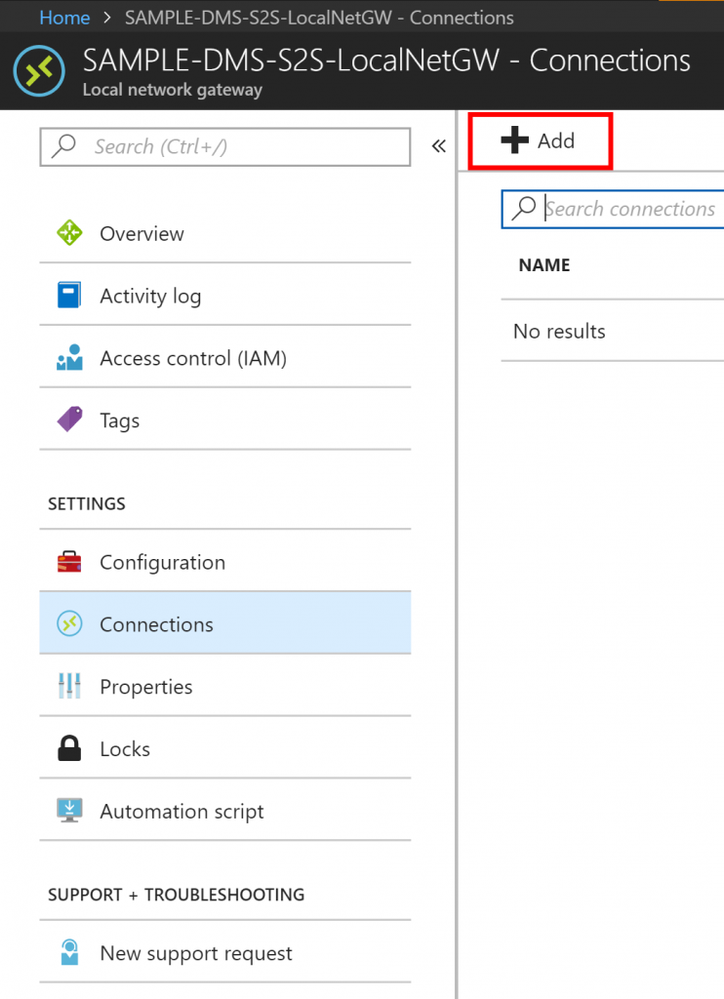Click the SETTINGS section heading

click(x=87, y=504)
